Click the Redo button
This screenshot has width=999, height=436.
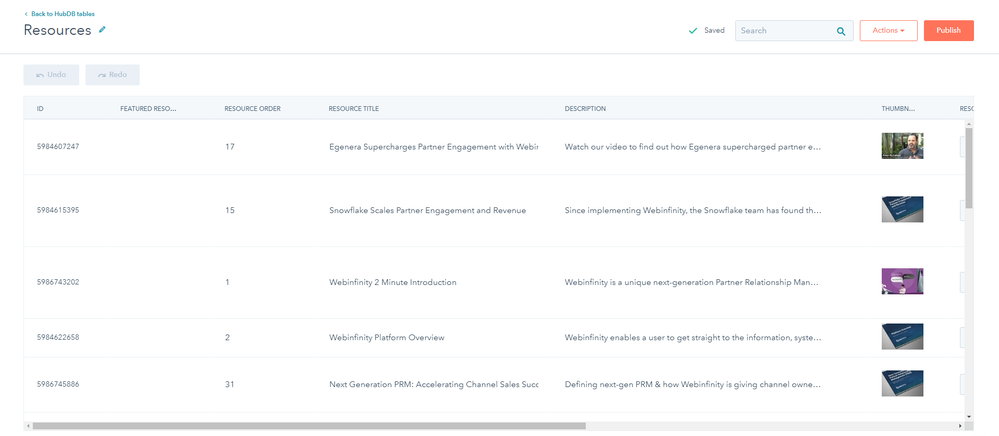pos(112,75)
